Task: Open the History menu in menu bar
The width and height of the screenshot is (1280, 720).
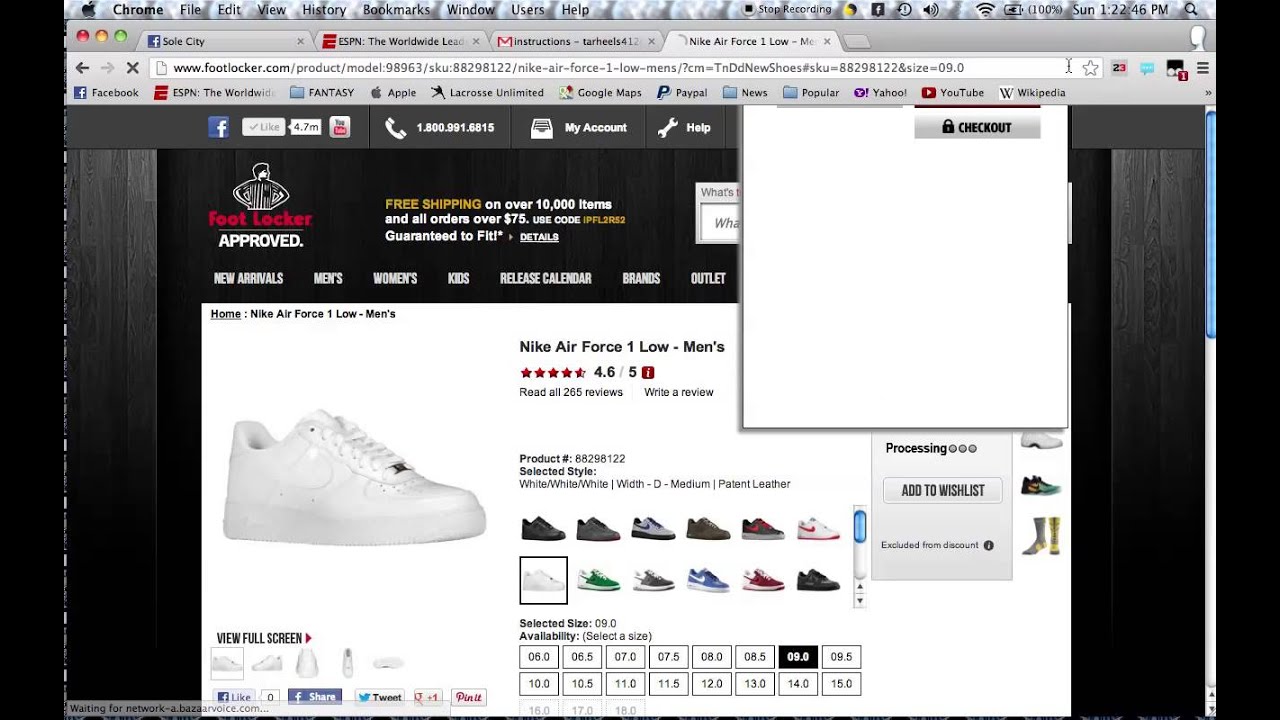Action: tap(324, 10)
